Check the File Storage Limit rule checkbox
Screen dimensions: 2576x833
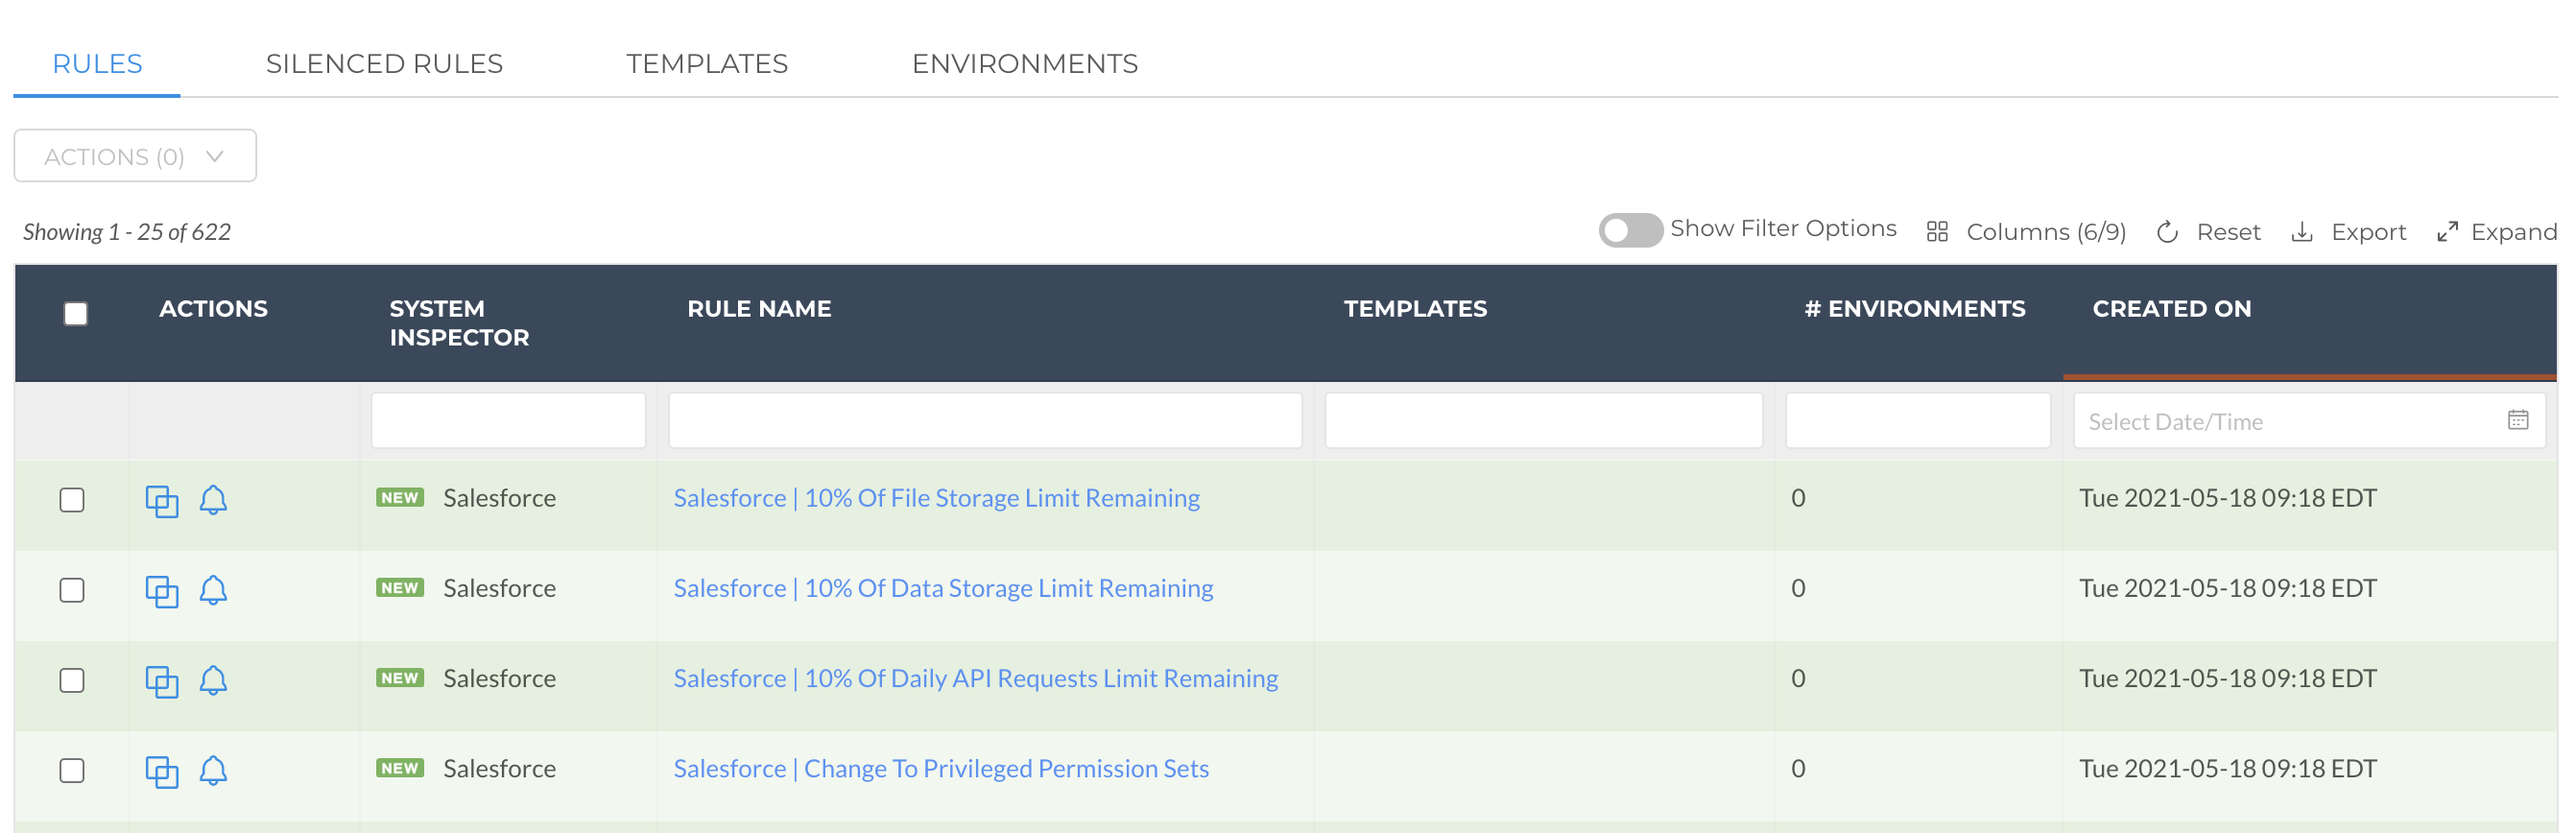[72, 499]
